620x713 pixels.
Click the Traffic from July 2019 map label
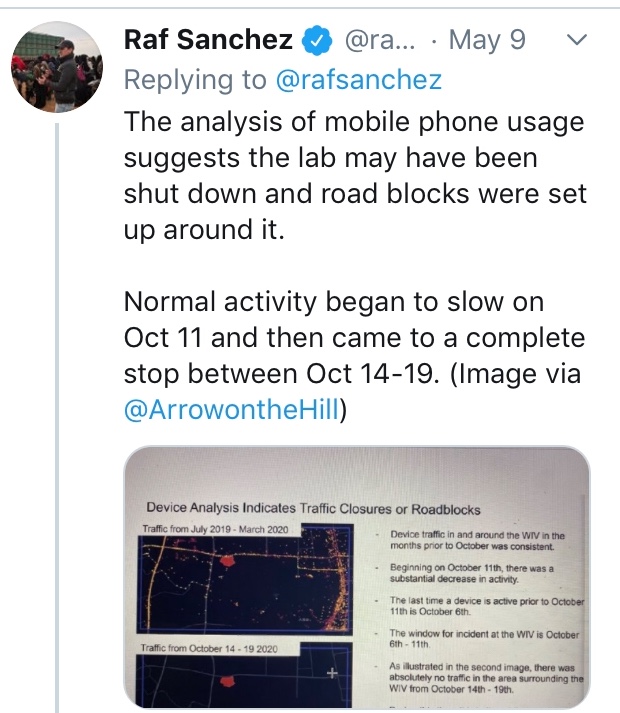click(215, 529)
